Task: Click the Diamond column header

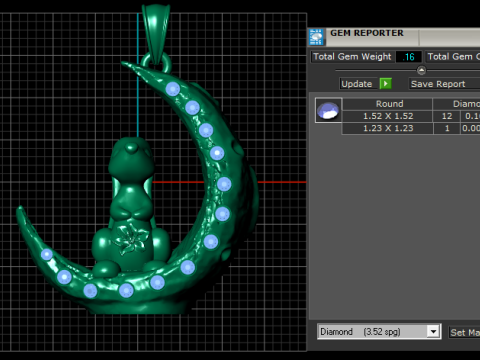Action: click(x=457, y=104)
